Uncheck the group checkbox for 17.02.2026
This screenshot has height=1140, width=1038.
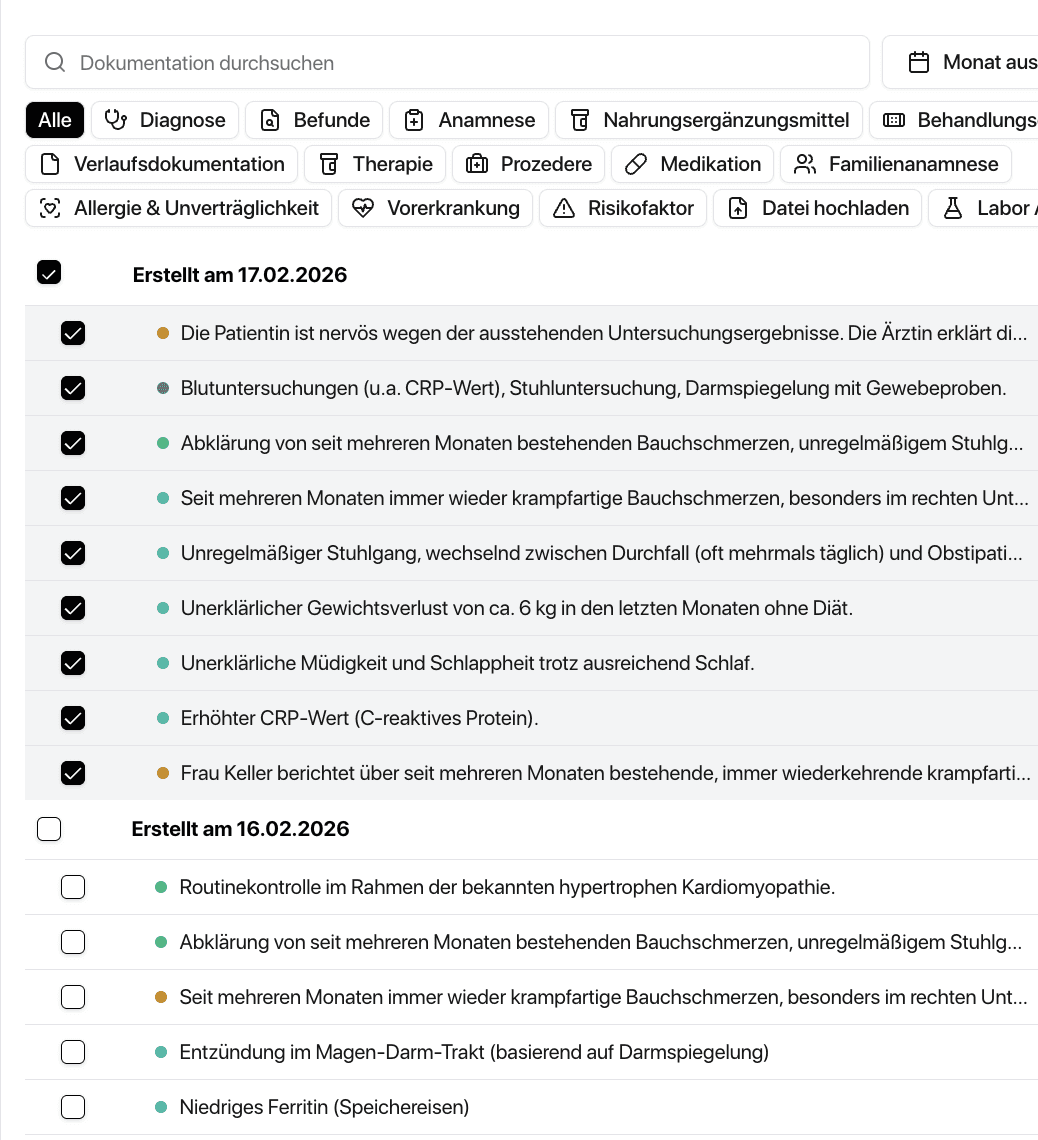49,271
